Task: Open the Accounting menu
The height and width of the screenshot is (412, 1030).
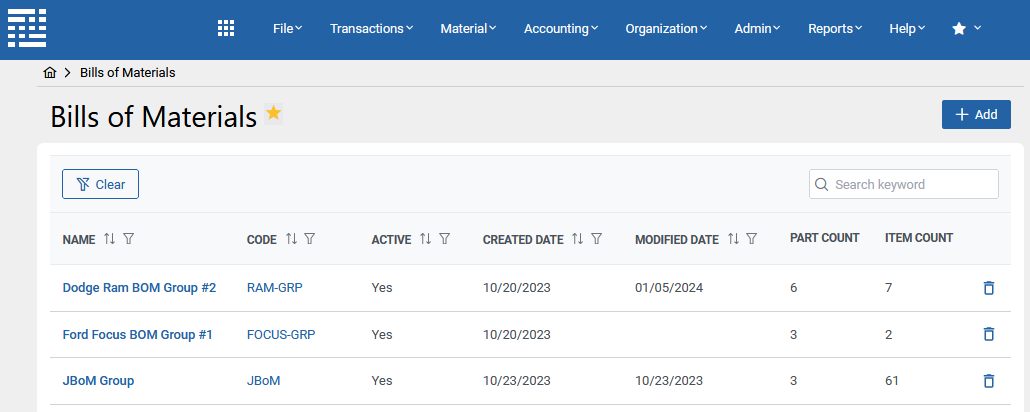Action: tap(561, 28)
